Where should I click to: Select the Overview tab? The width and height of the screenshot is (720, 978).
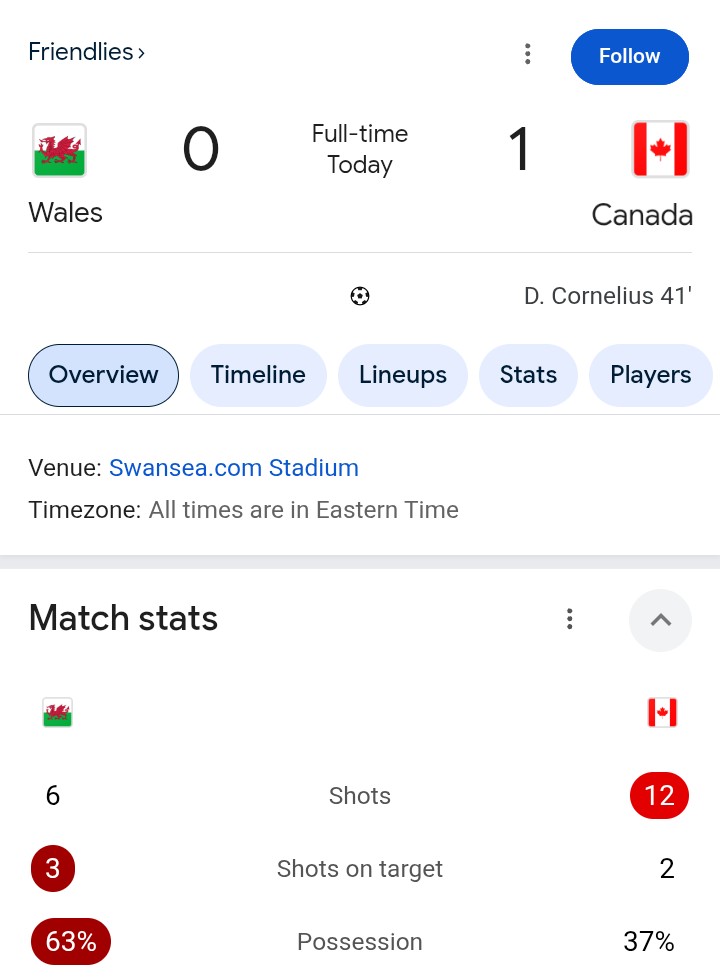coord(103,375)
